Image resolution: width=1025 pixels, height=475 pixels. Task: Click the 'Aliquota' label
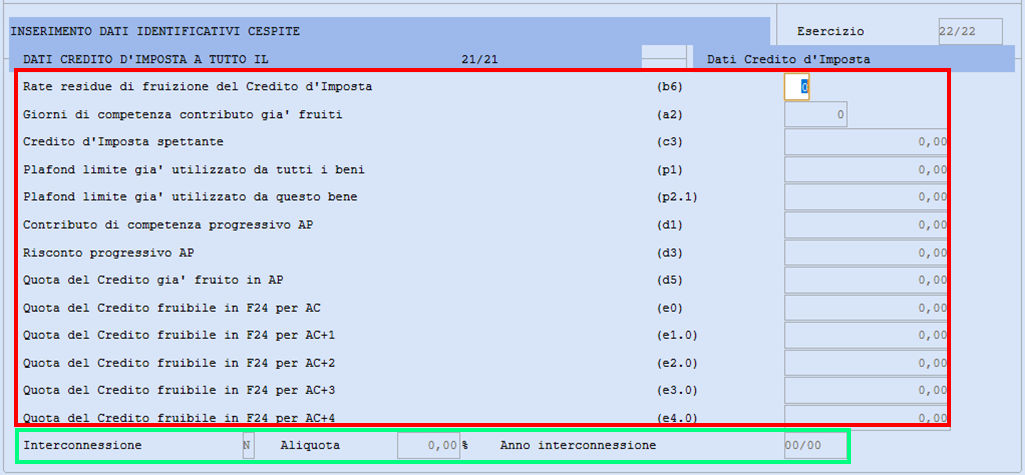tap(310, 446)
